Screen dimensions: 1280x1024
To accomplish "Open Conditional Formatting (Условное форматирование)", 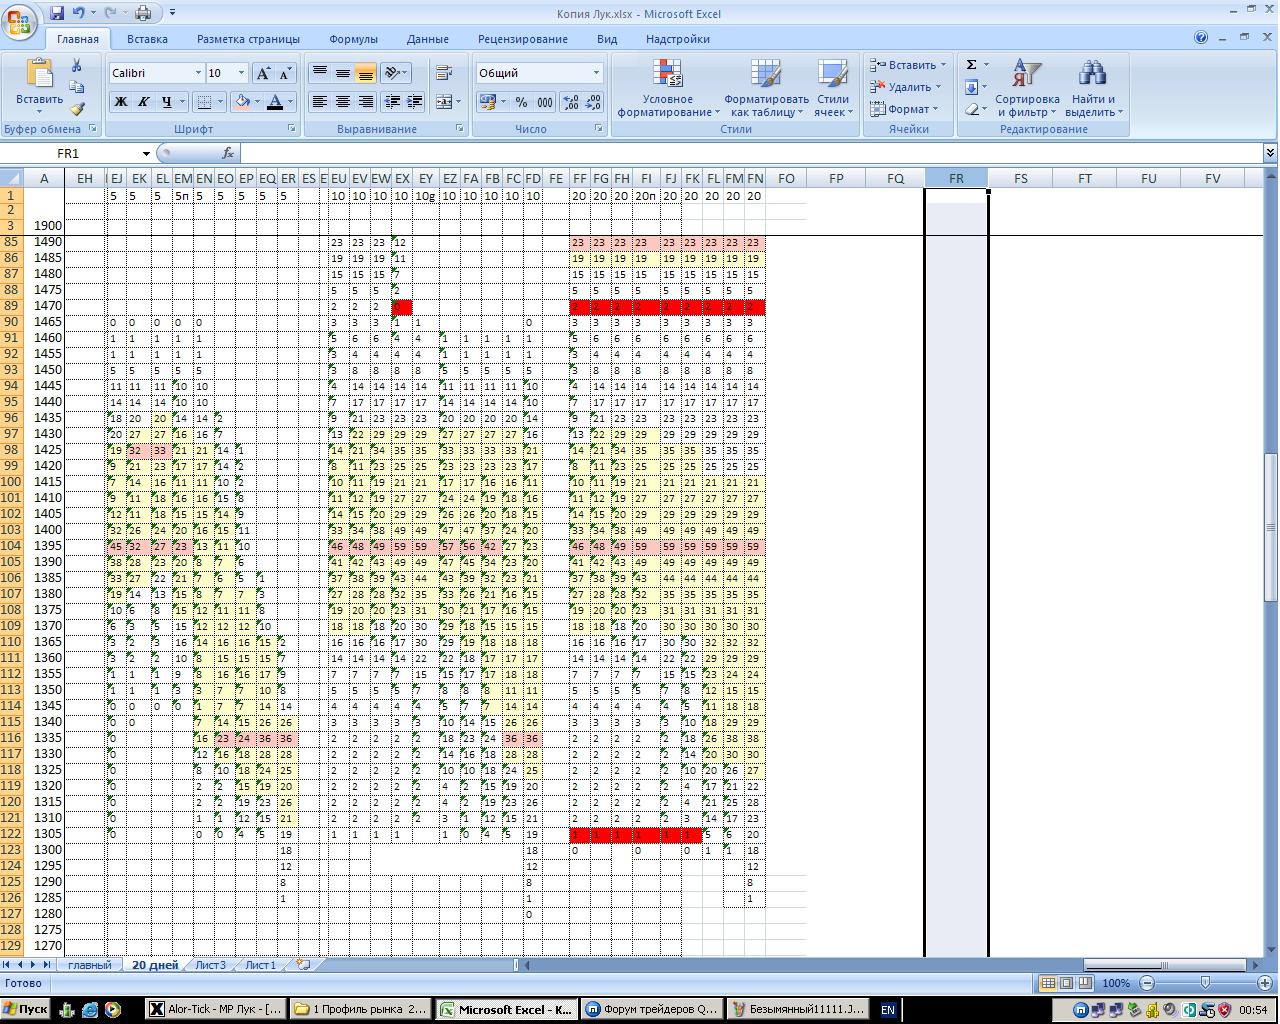I will [667, 88].
